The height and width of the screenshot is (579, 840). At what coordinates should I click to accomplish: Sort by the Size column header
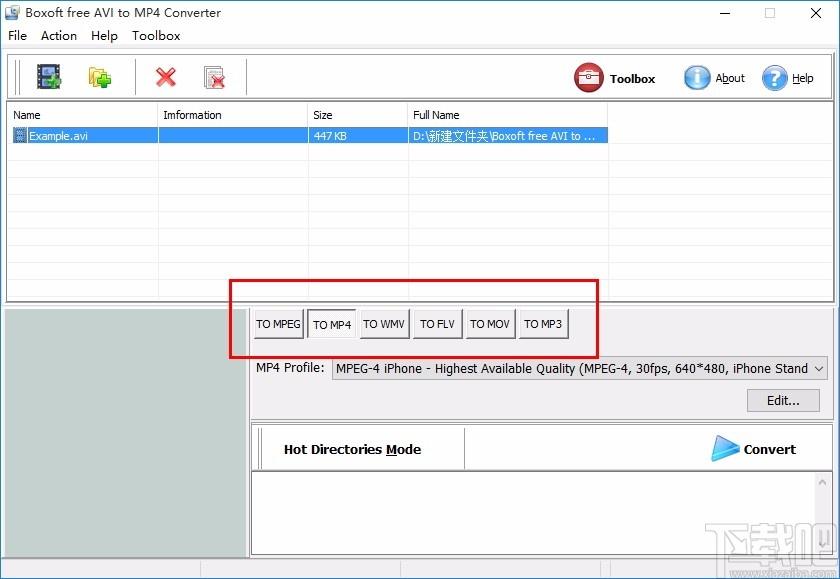(357, 115)
